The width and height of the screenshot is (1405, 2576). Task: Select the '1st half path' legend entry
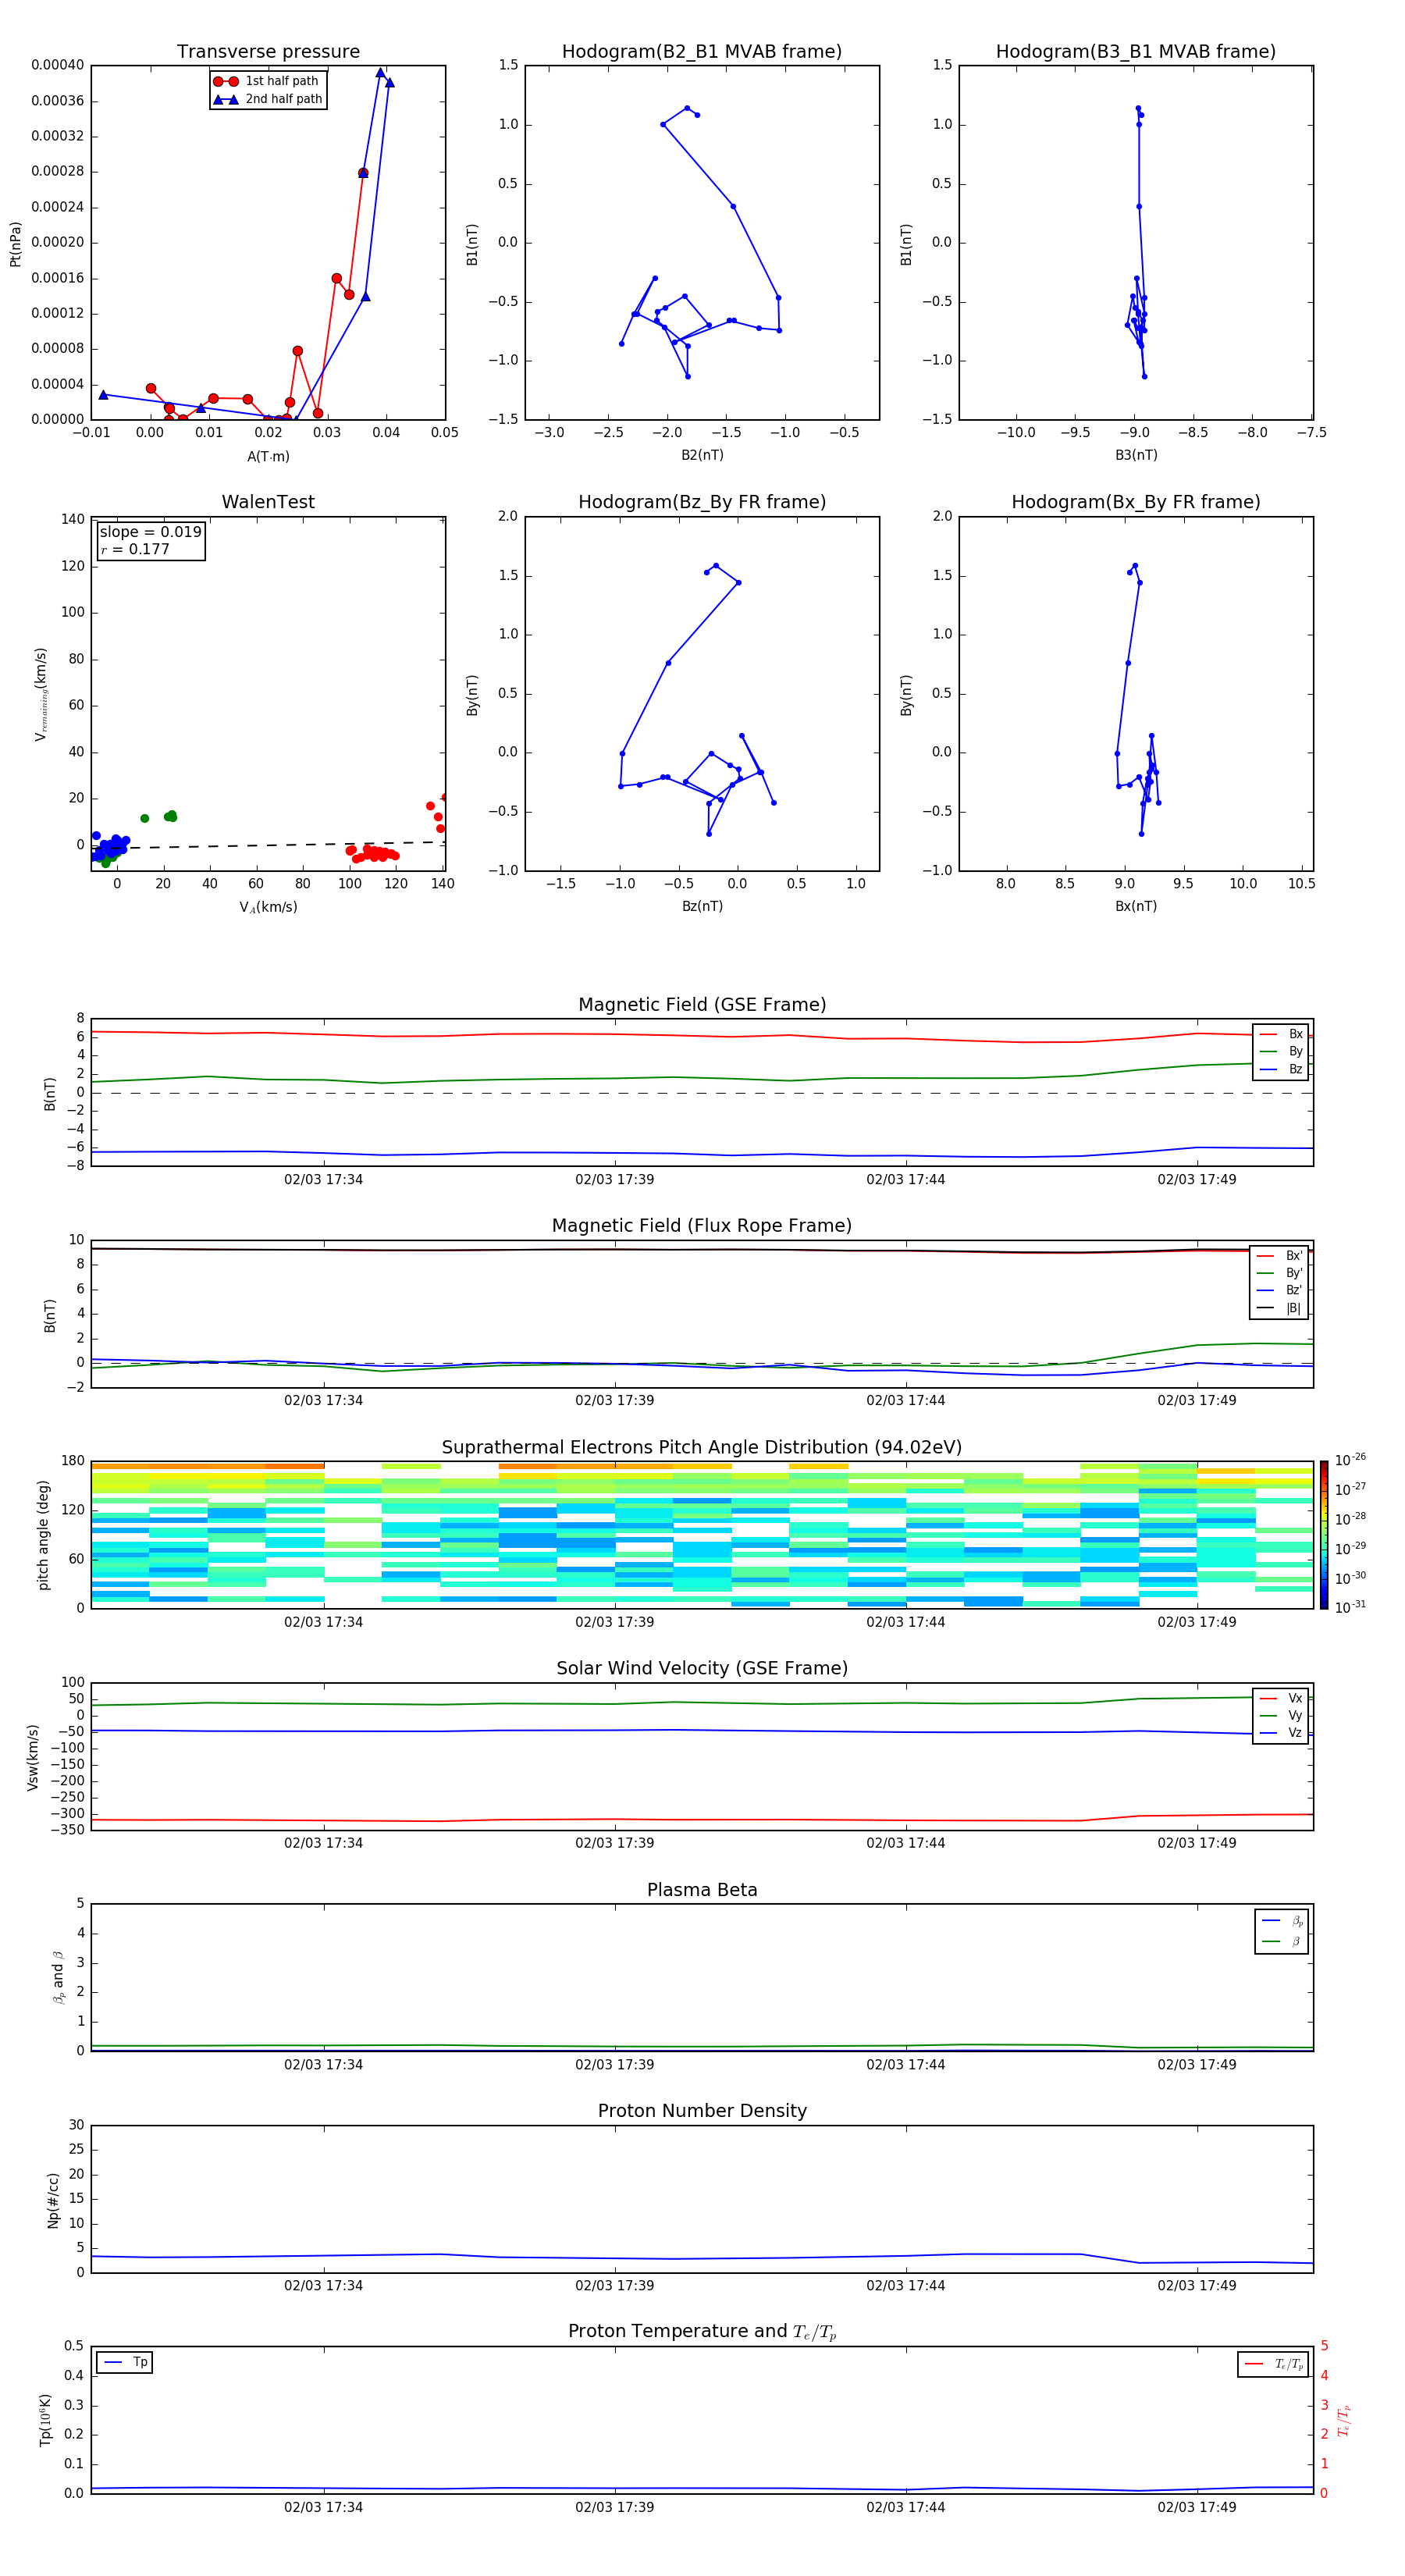point(267,81)
